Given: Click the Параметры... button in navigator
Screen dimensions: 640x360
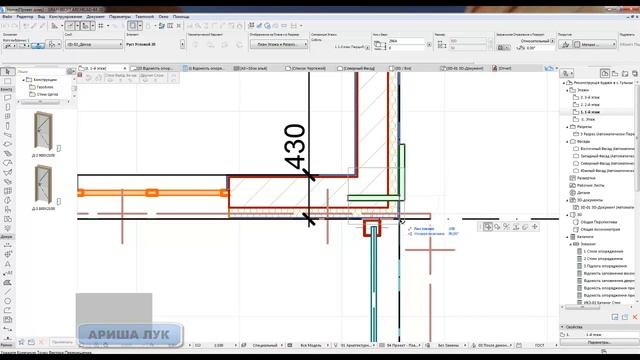Looking at the screenshot, I should pos(599,342).
